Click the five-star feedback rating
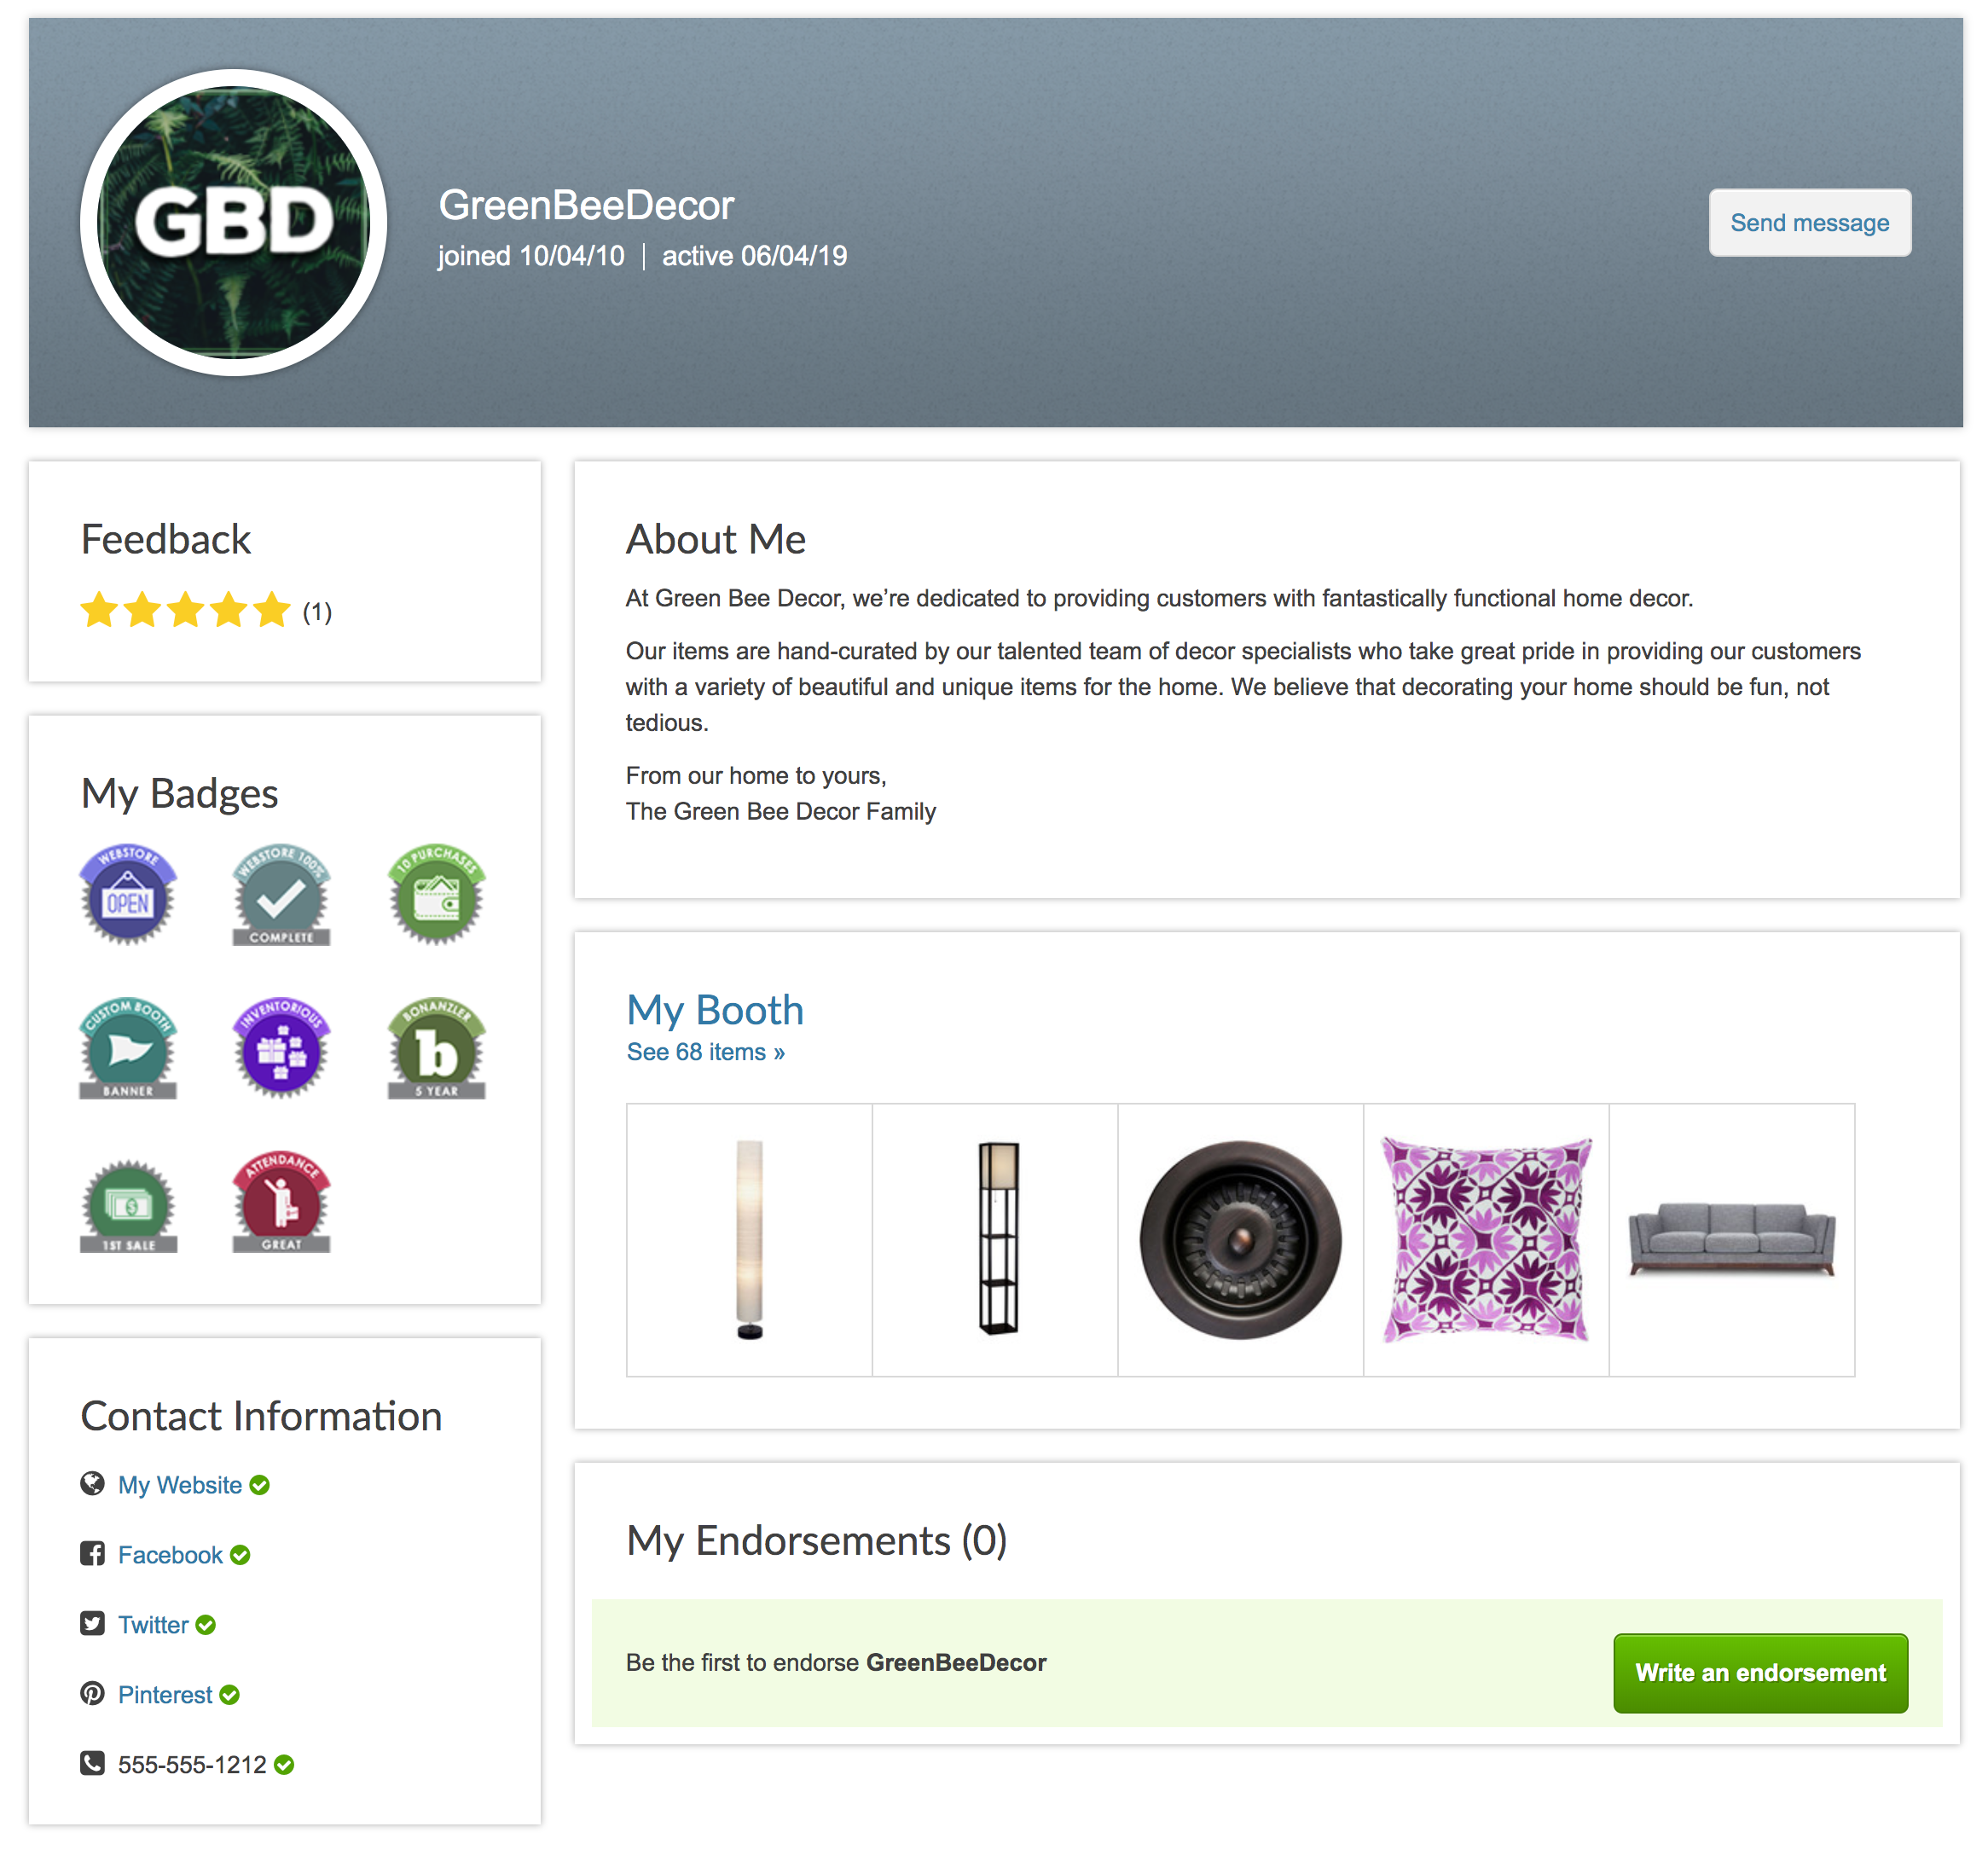The width and height of the screenshot is (1988, 1850). (x=185, y=610)
